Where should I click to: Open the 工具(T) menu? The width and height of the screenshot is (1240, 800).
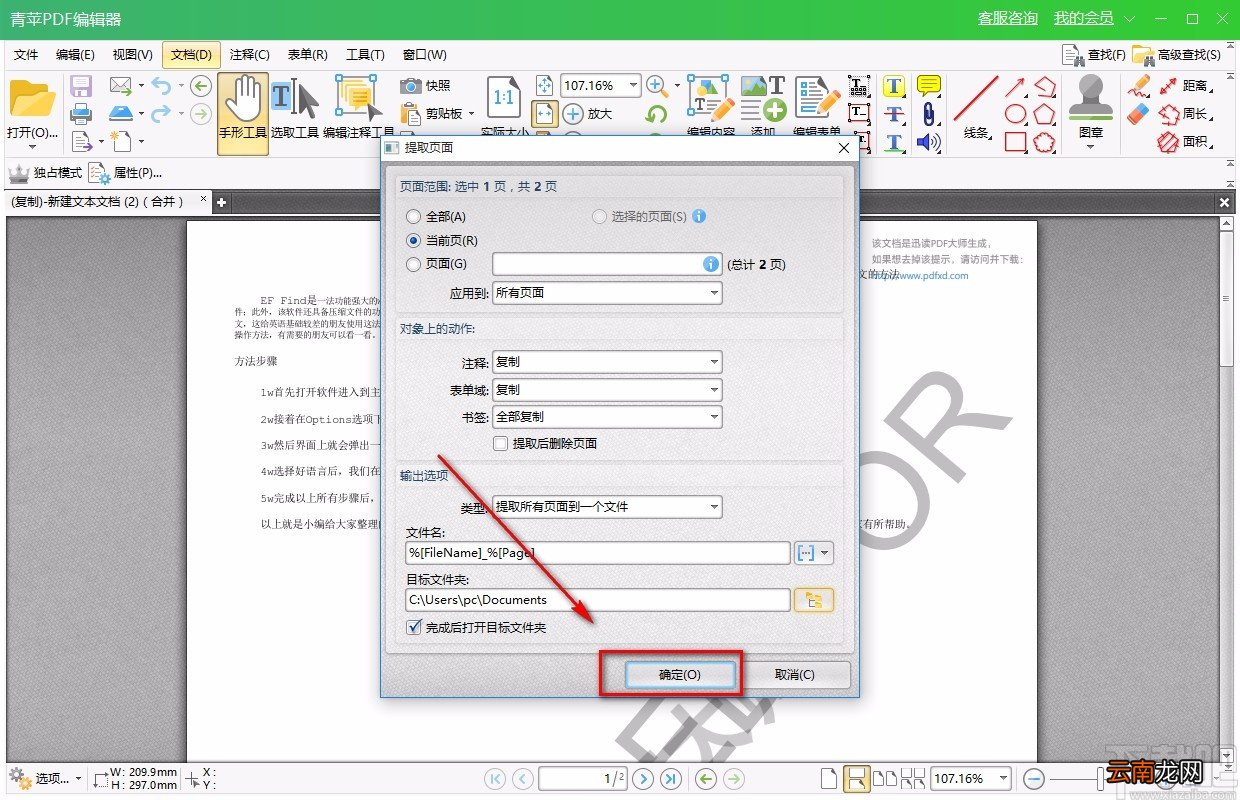point(365,55)
